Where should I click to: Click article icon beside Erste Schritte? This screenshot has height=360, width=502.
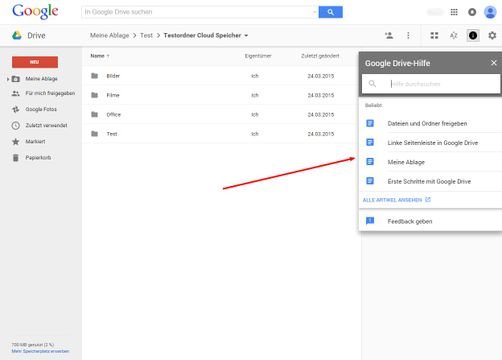[370, 181]
